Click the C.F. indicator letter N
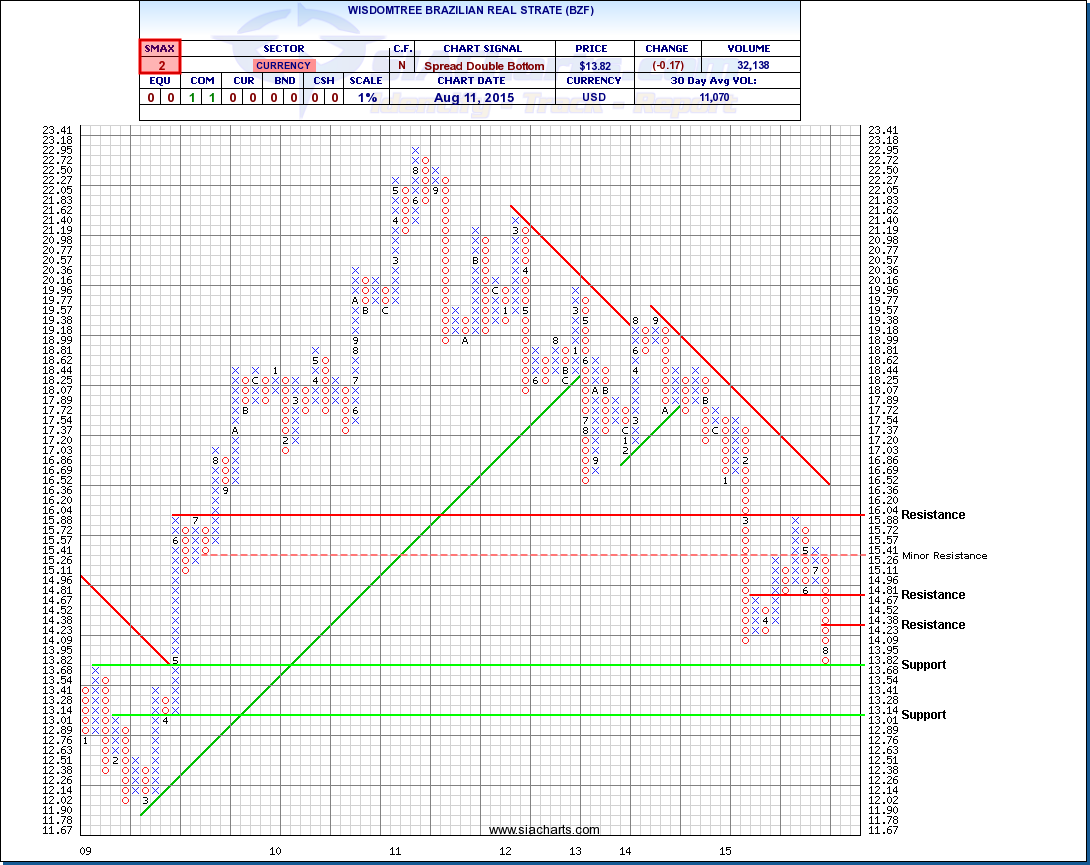Image resolution: width=1090 pixels, height=865 pixels. click(x=403, y=66)
